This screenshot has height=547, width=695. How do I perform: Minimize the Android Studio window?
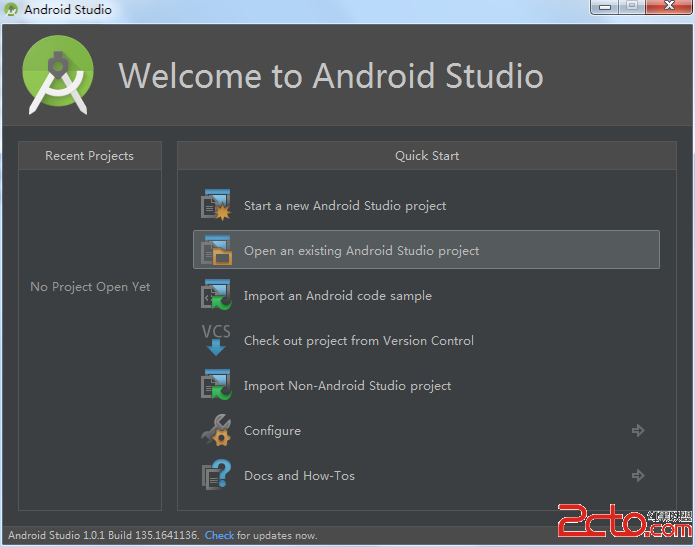tap(605, 7)
